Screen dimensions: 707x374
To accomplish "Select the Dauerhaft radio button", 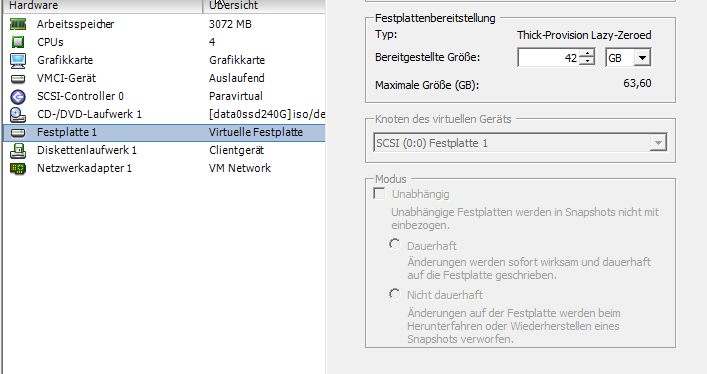I will tap(395, 245).
